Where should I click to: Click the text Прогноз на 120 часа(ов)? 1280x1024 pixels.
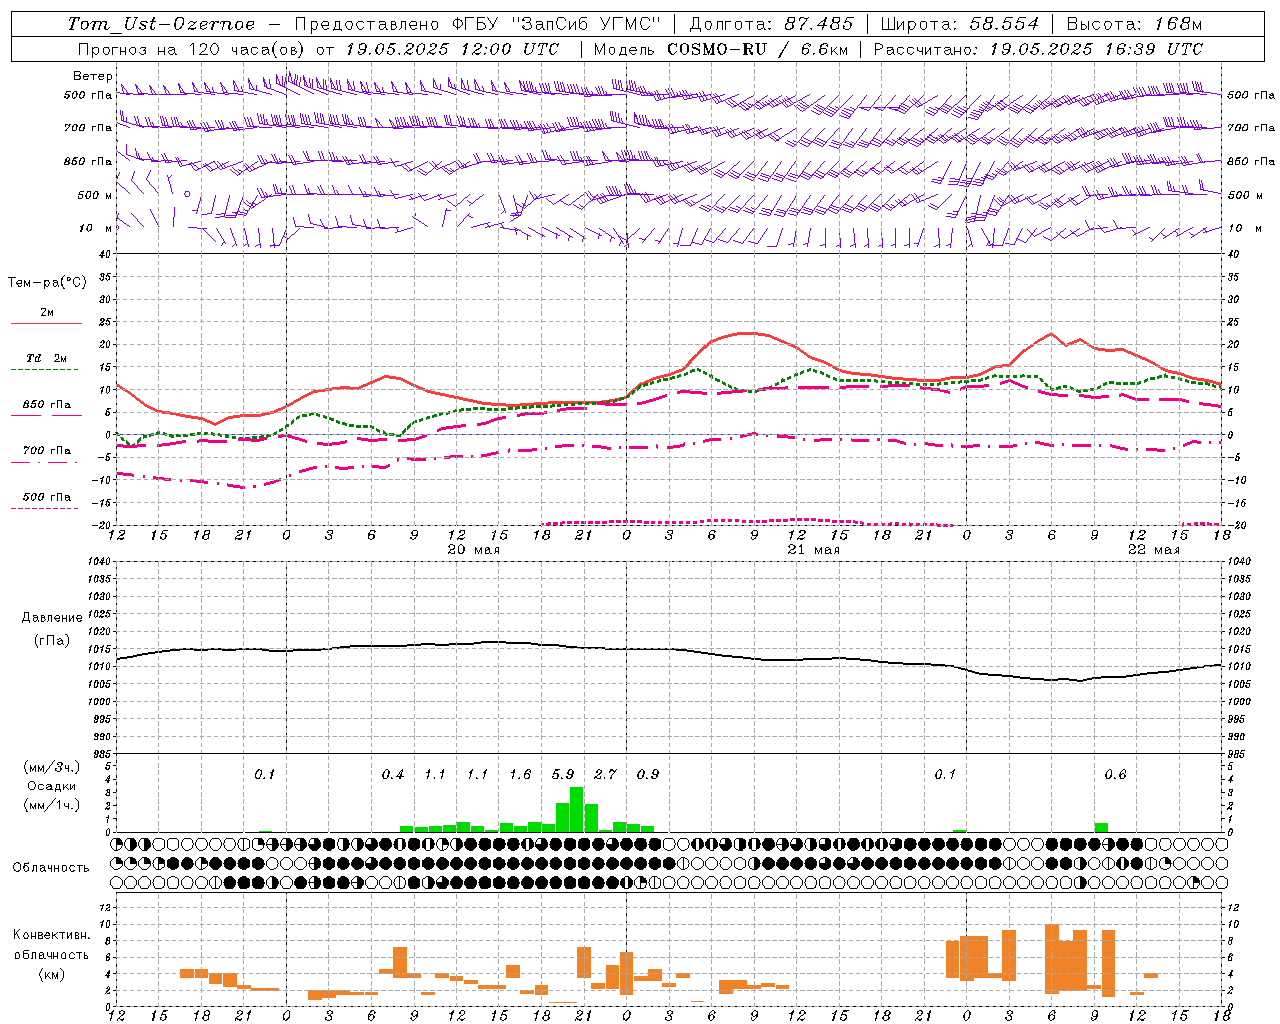pos(192,49)
